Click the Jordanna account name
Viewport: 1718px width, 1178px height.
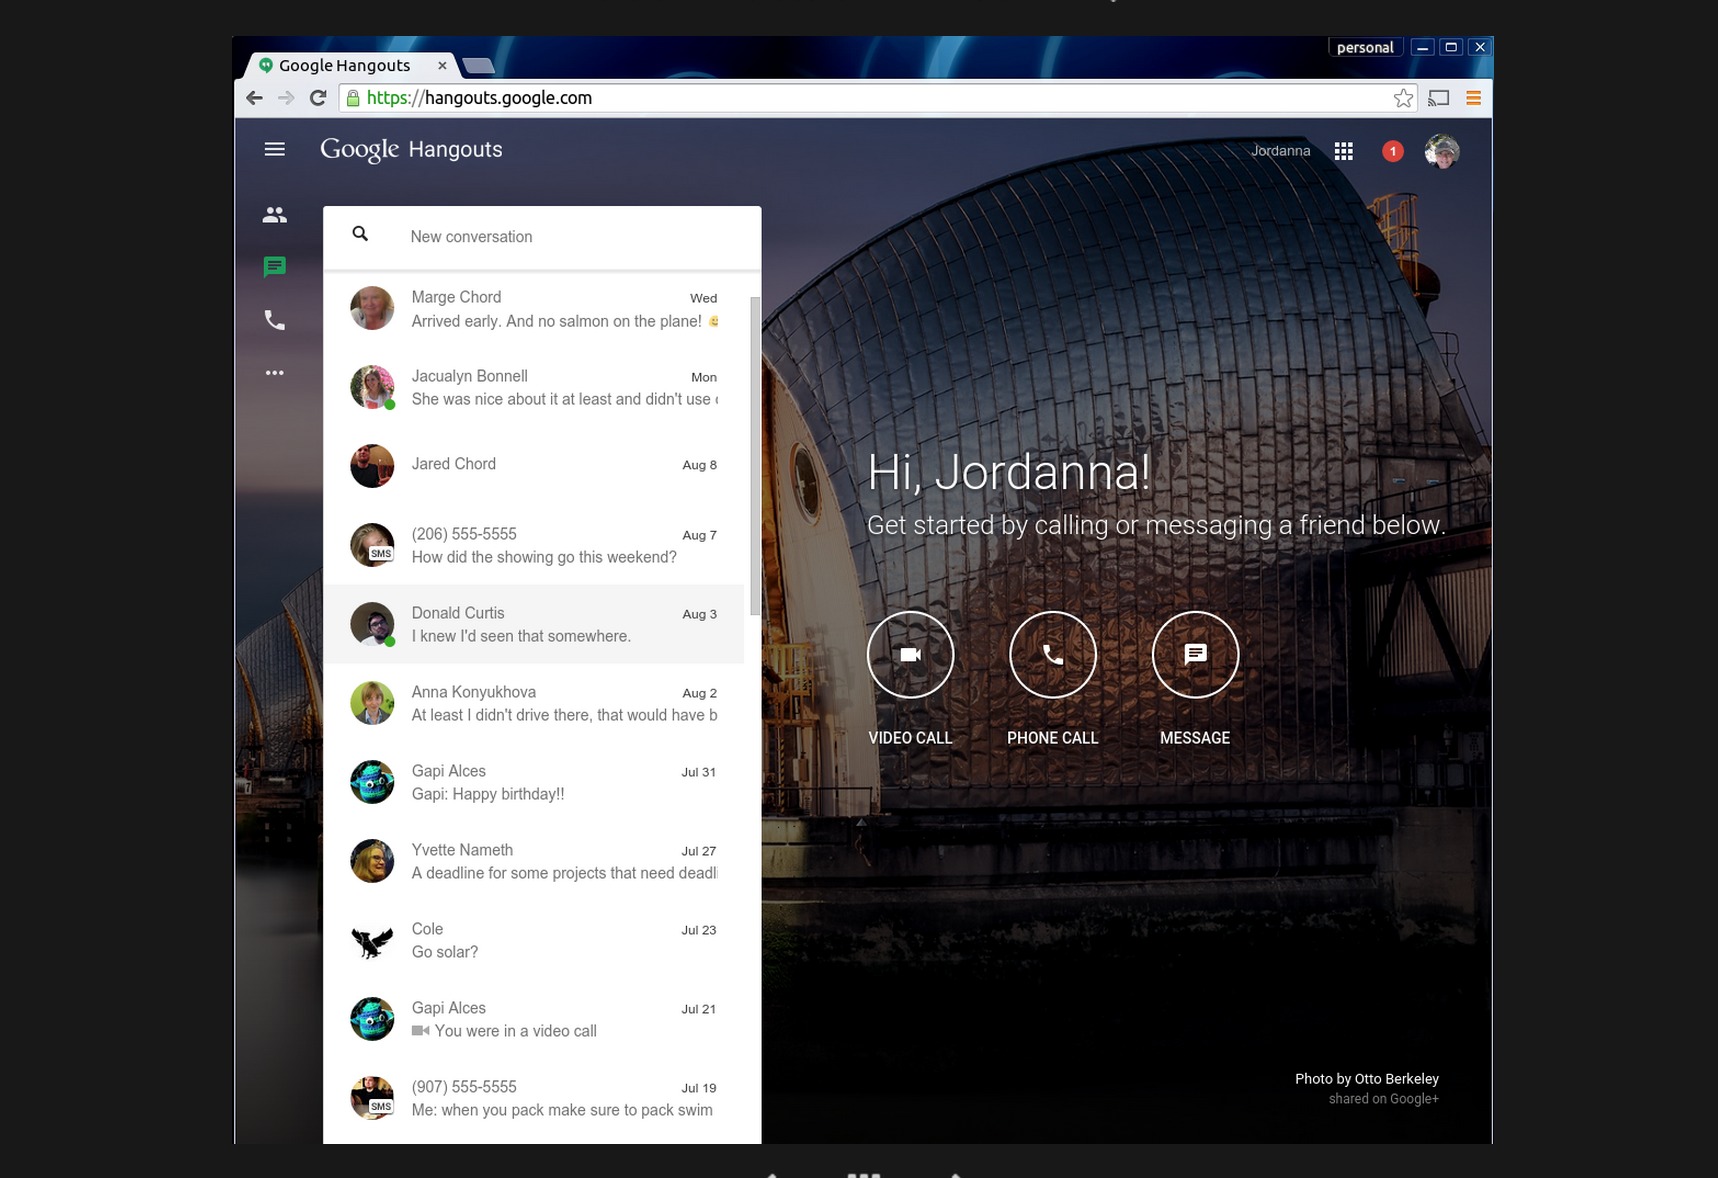pos(1280,151)
